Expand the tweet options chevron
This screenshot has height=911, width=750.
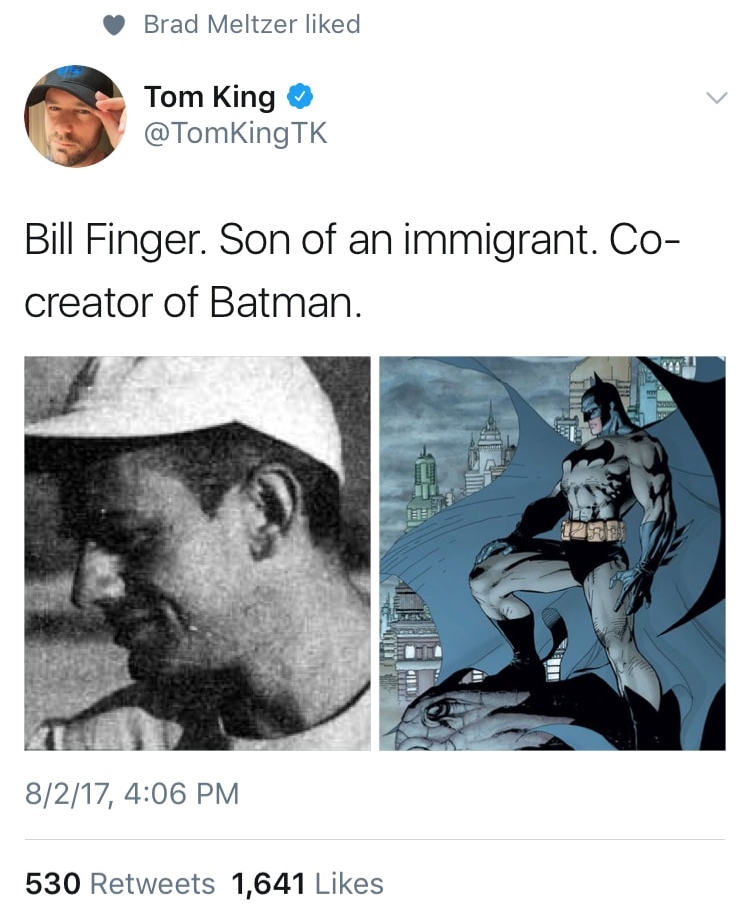[714, 98]
